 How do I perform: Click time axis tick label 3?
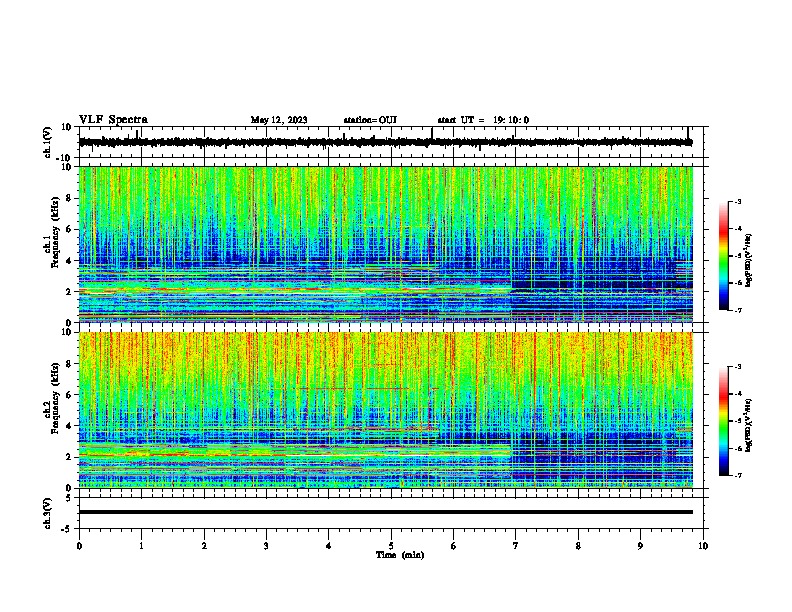266,546
